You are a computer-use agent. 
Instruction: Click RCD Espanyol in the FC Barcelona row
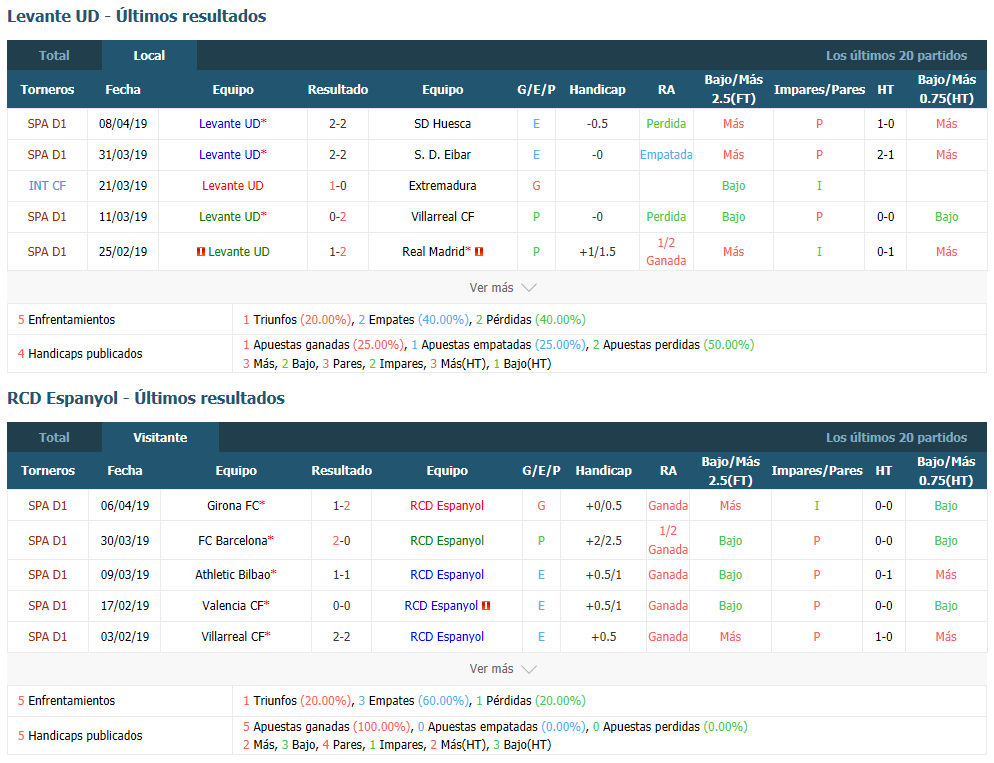coord(447,541)
